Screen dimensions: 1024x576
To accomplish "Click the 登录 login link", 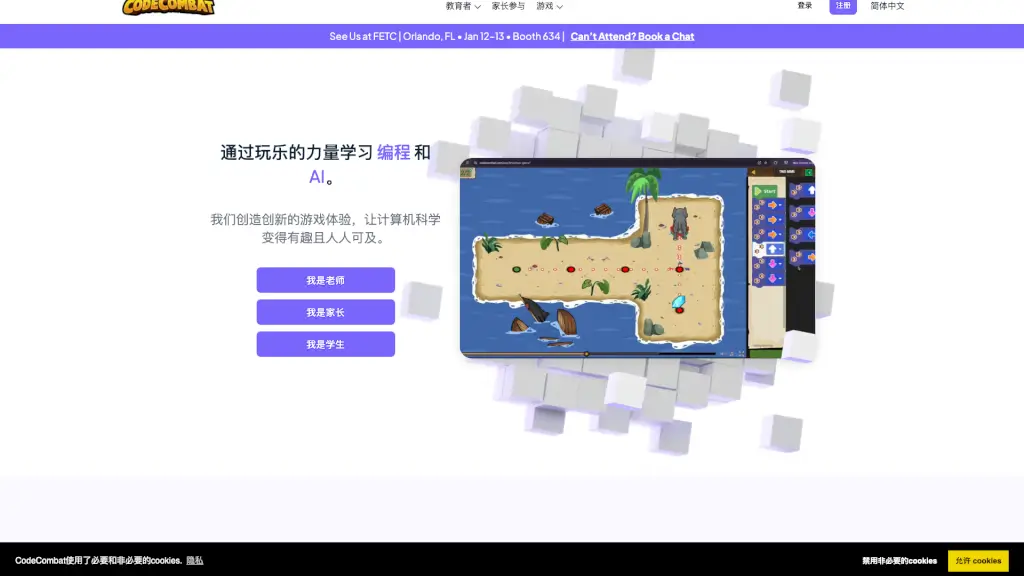I will (805, 6).
